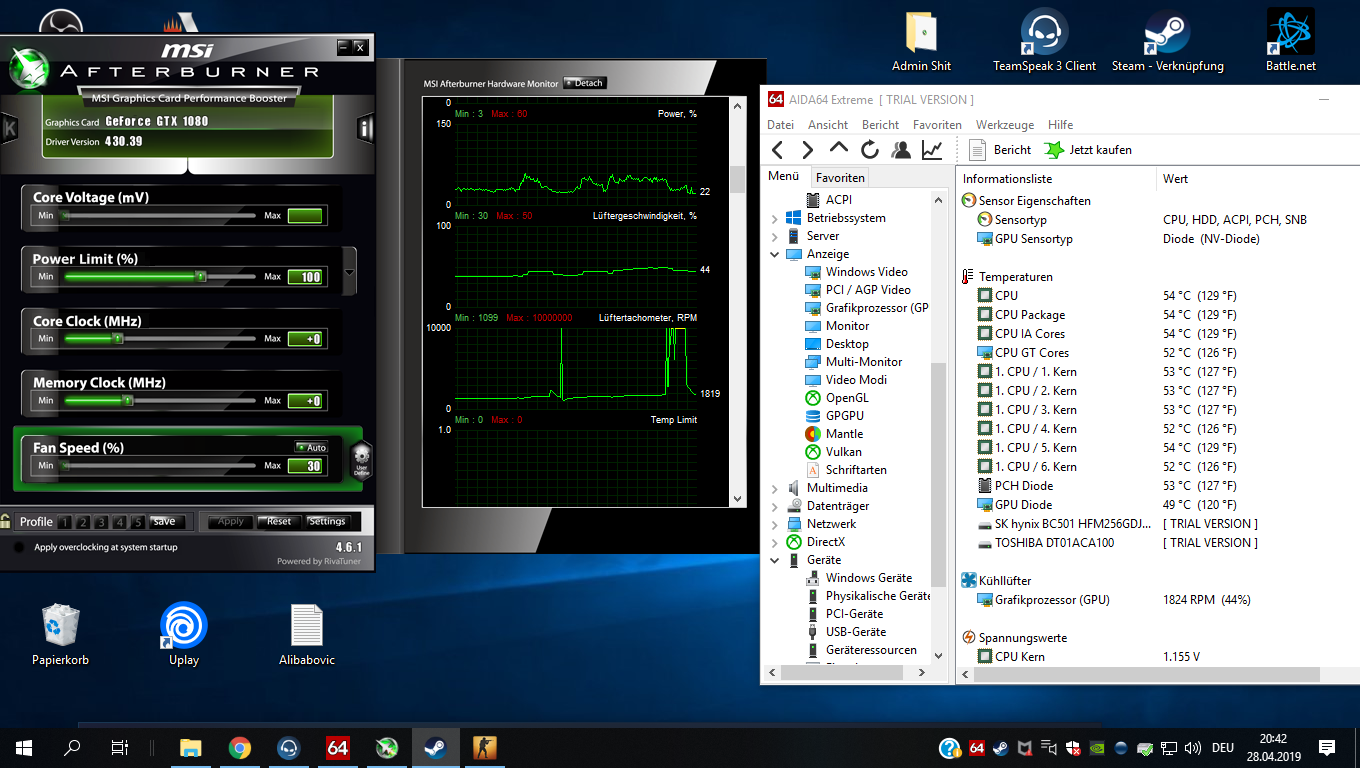This screenshot has width=1360, height=768.
Task: Expand Multimedia tree node
Action: coord(774,488)
